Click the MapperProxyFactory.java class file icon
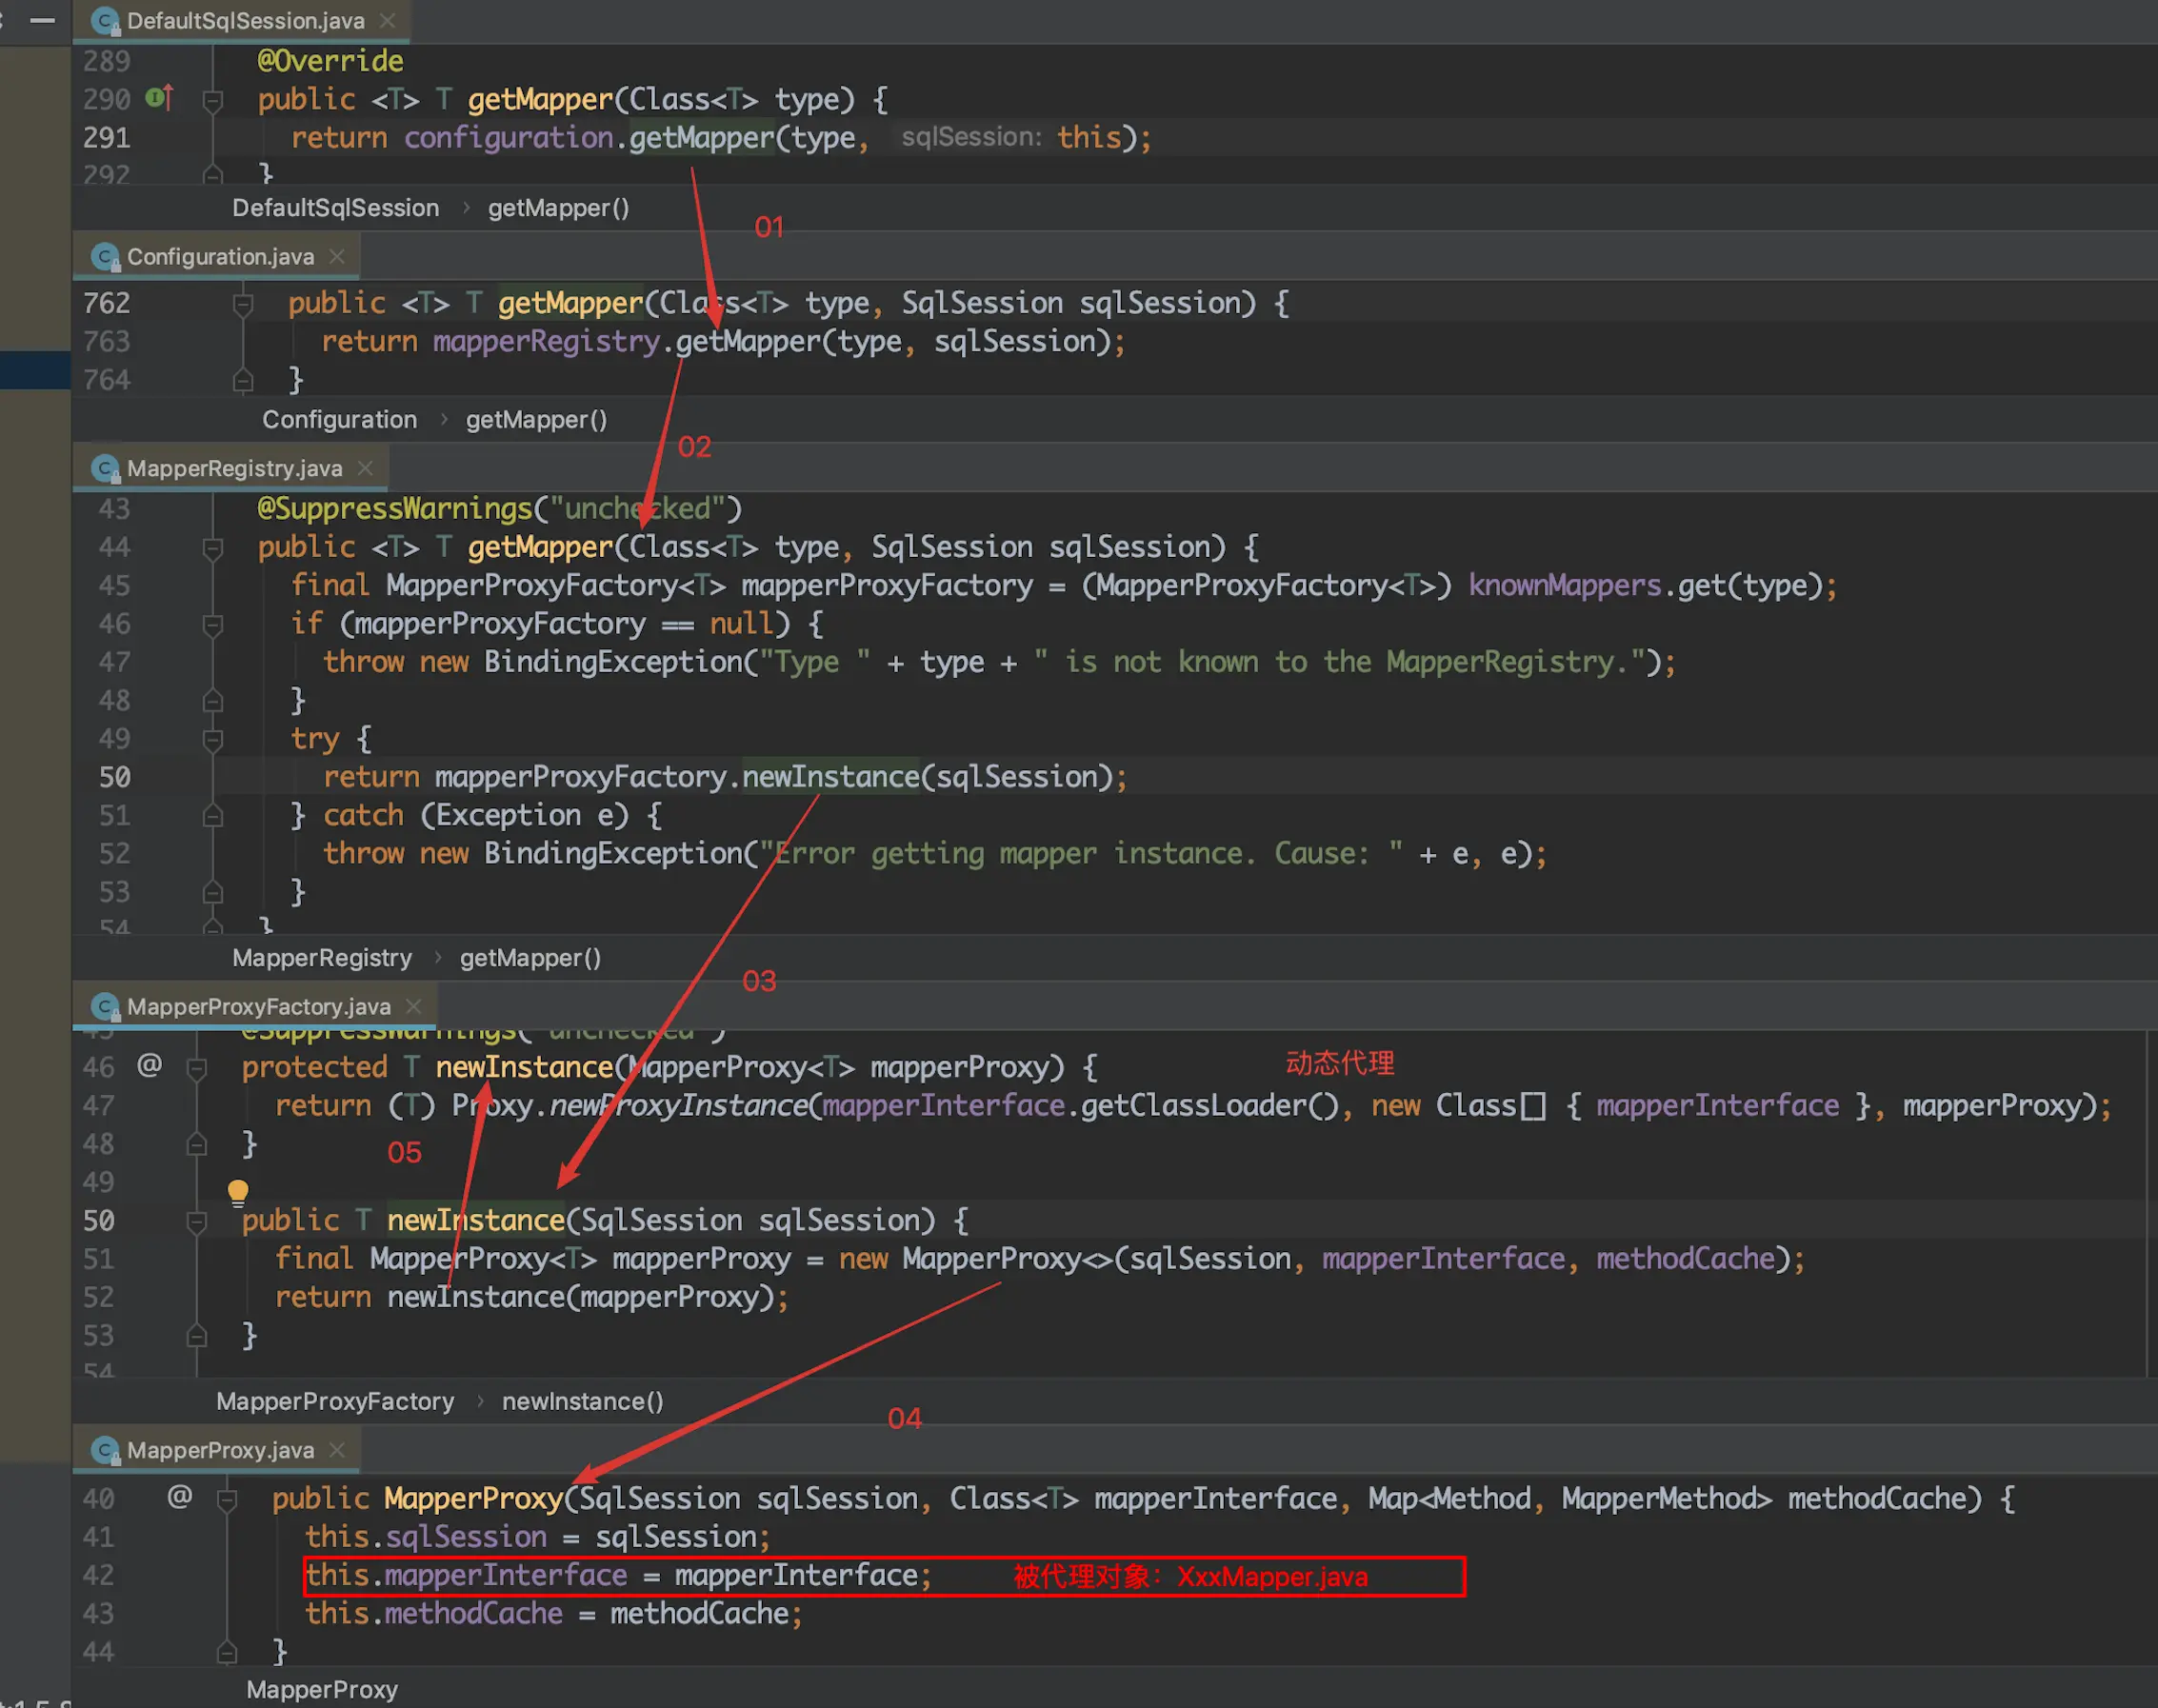This screenshot has width=2158, height=1708. tap(105, 1007)
